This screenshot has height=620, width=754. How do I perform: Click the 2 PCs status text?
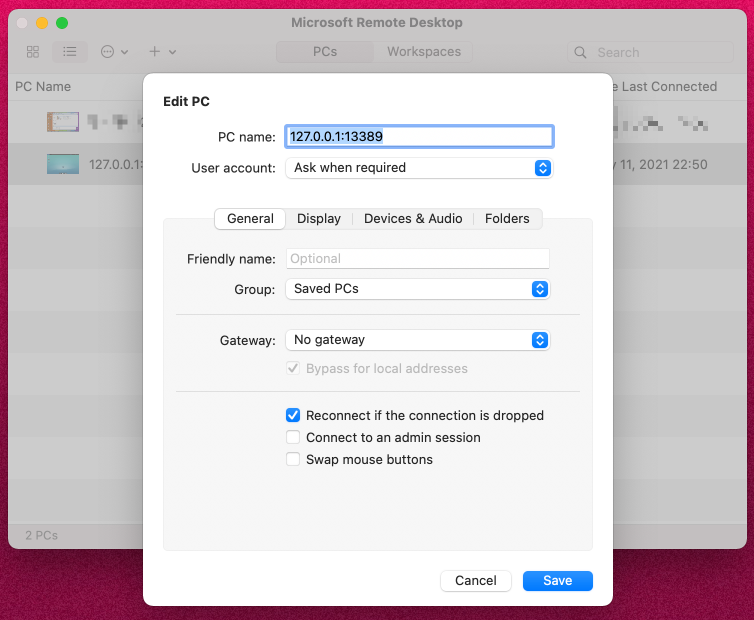point(41,535)
